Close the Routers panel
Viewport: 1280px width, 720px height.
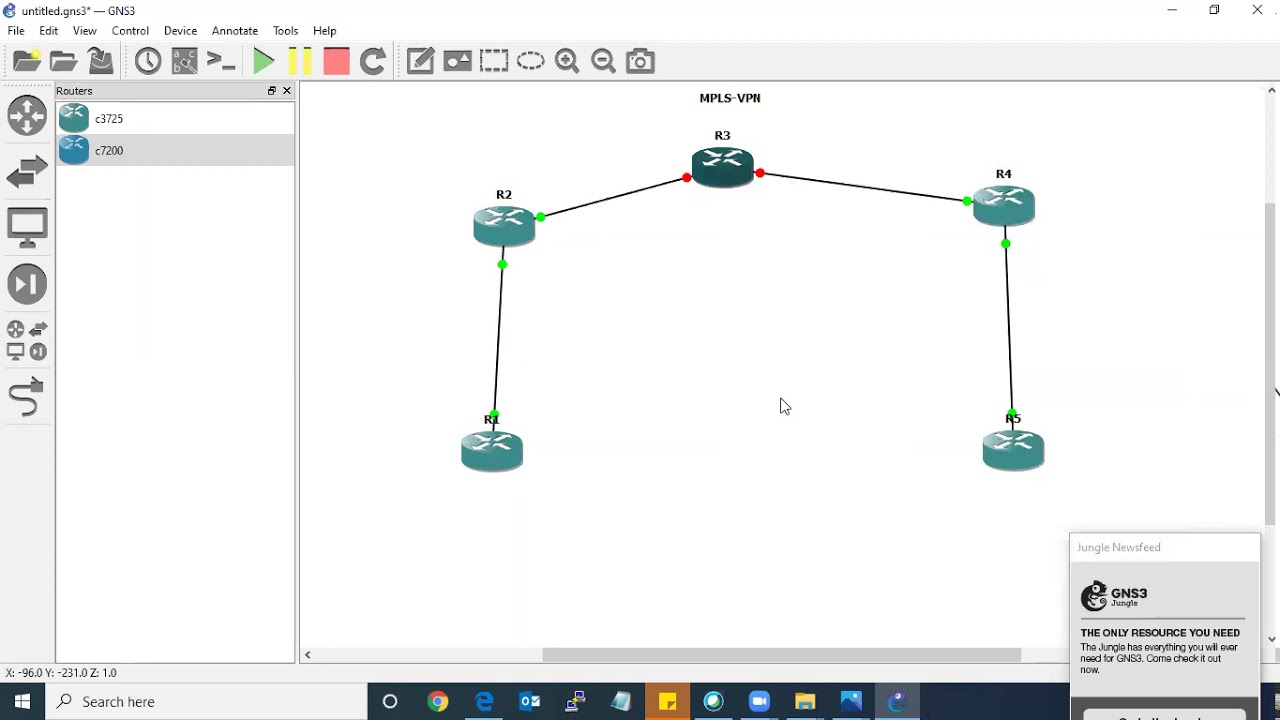coord(287,91)
